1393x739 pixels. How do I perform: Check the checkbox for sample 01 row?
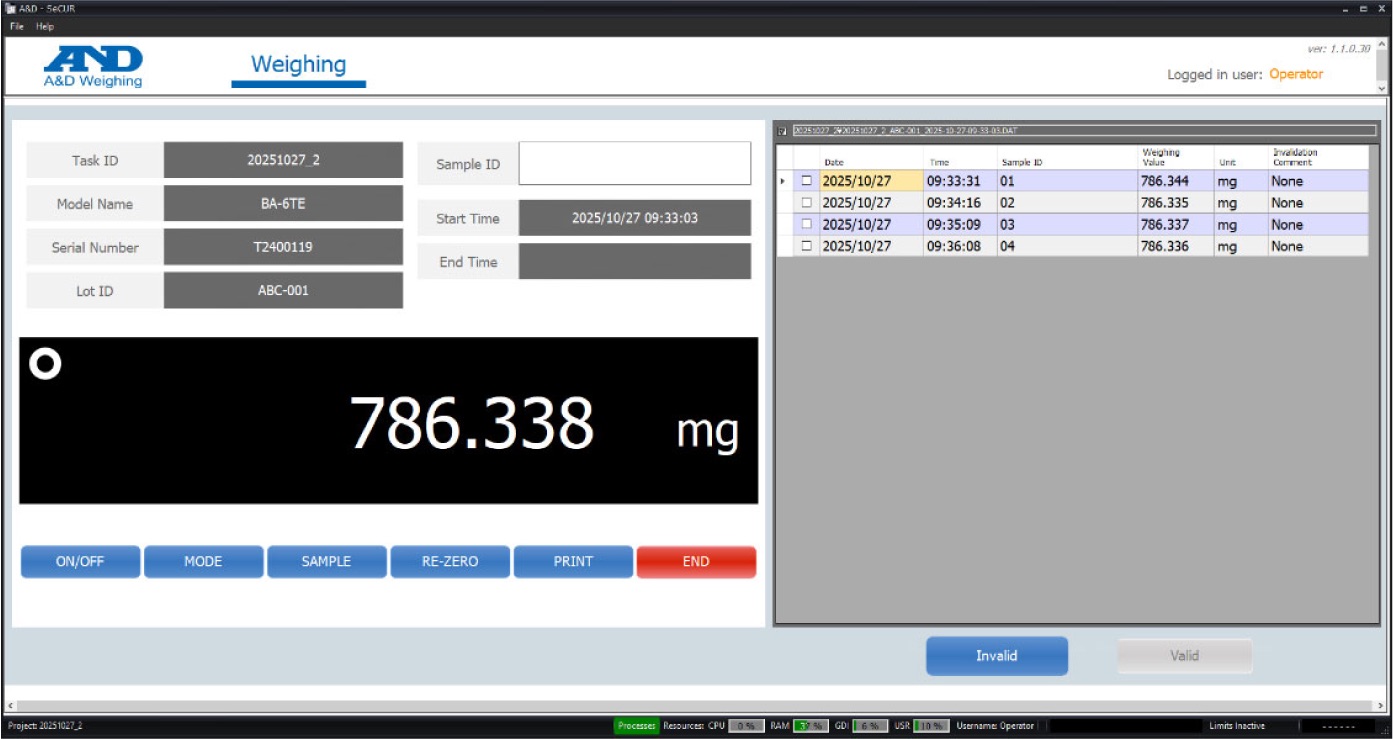tap(806, 181)
